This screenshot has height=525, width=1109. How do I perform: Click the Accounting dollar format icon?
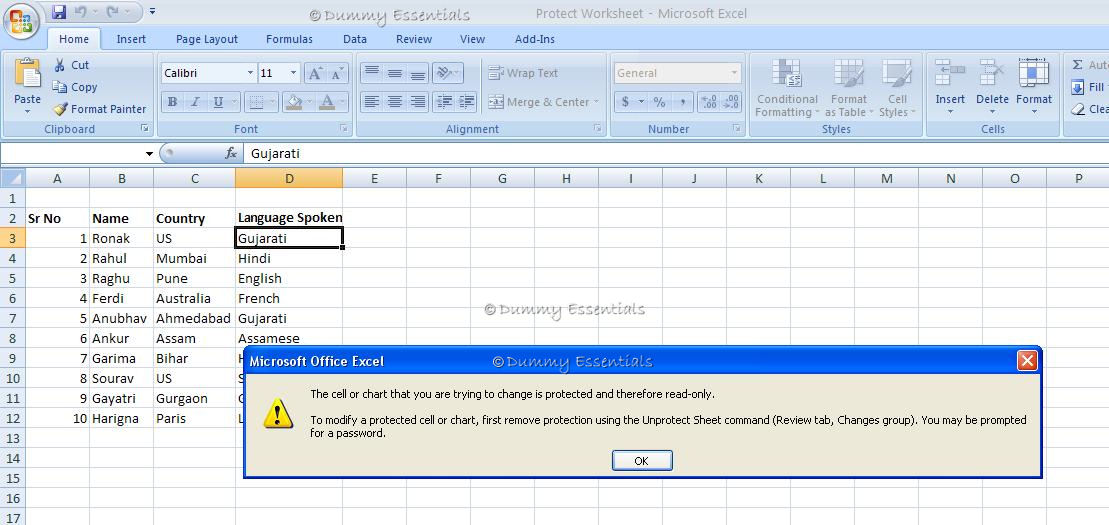coord(625,102)
